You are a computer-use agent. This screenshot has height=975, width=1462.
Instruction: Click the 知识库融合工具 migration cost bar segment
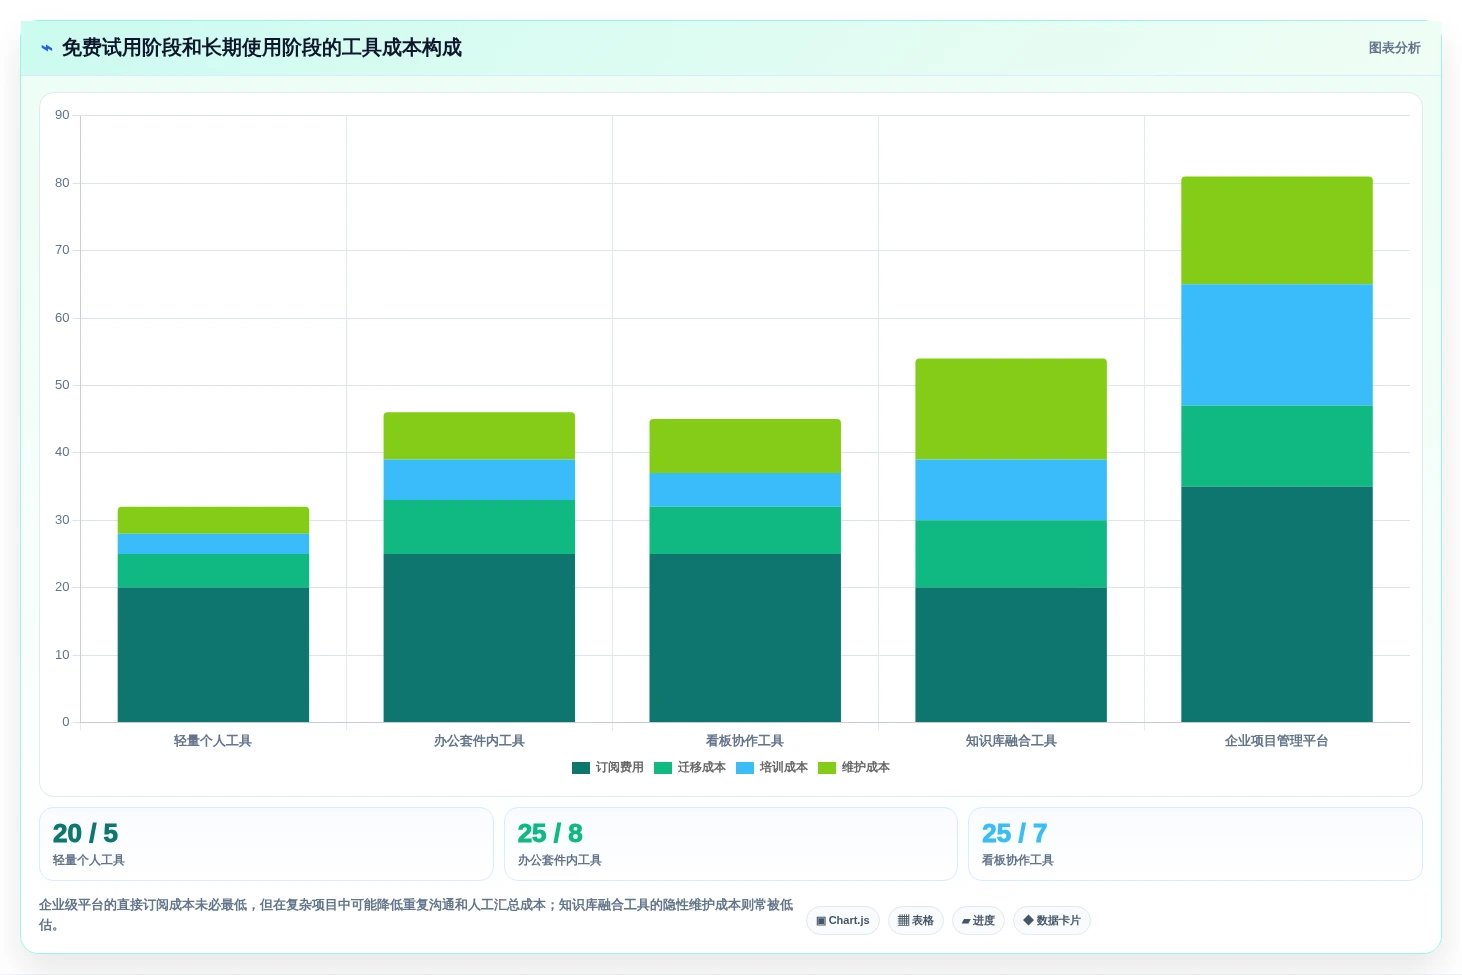(x=1011, y=554)
